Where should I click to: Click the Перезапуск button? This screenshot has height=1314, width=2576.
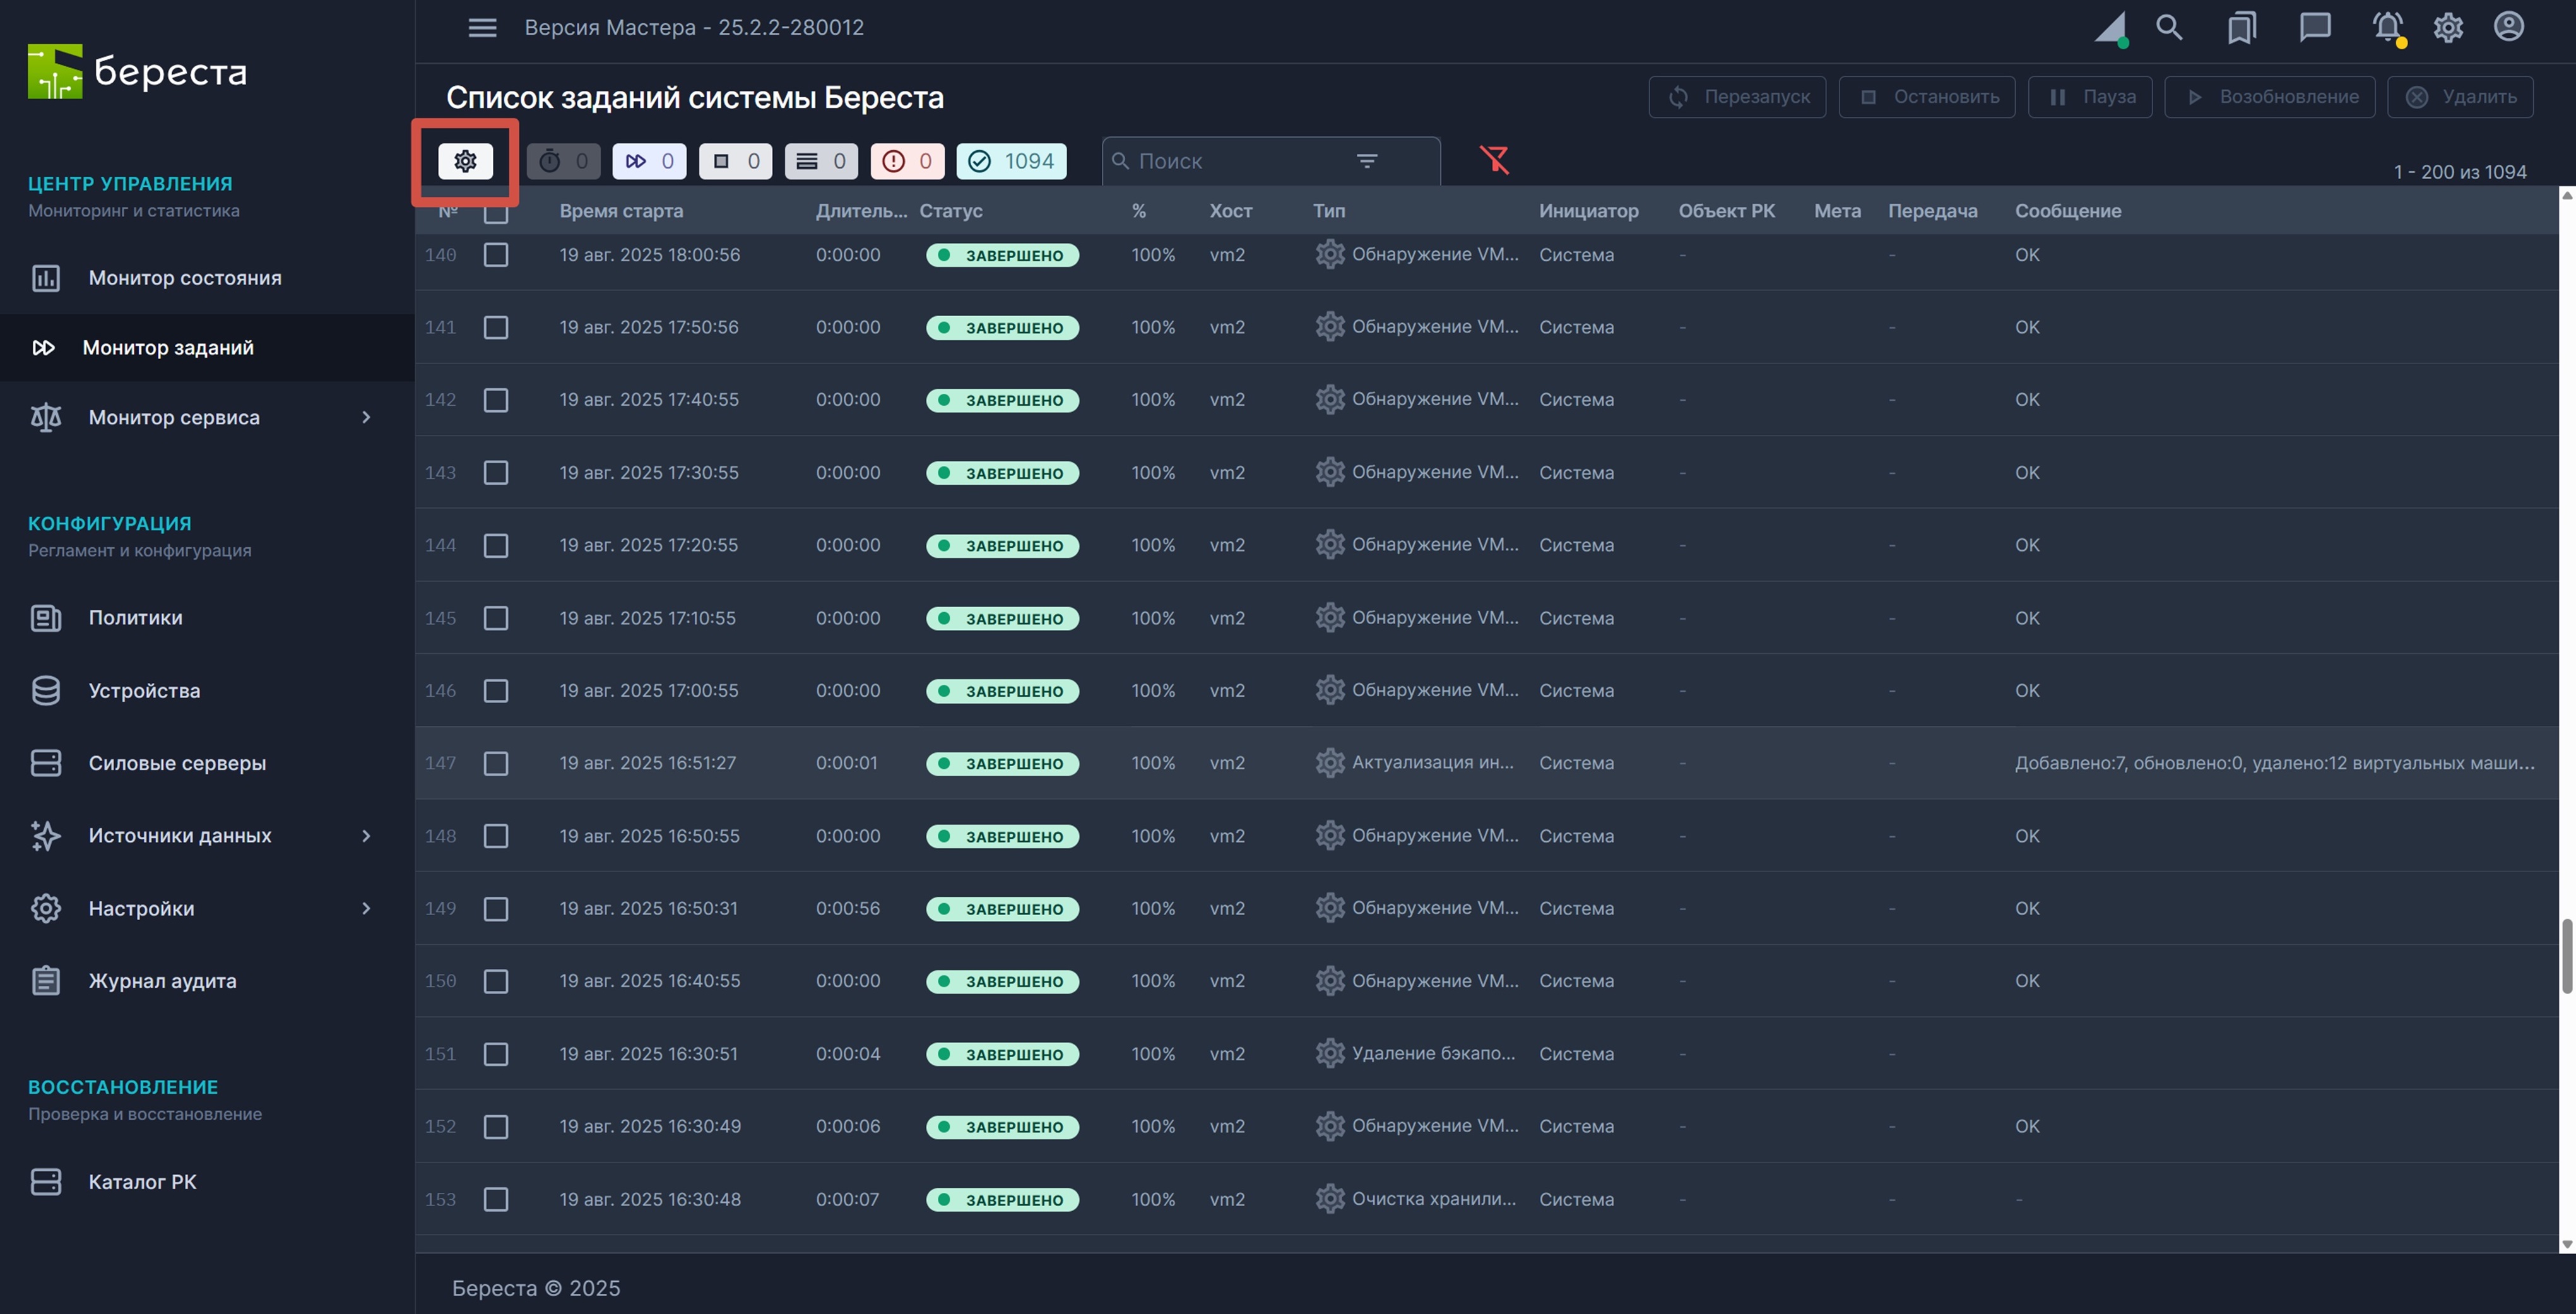click(1737, 97)
